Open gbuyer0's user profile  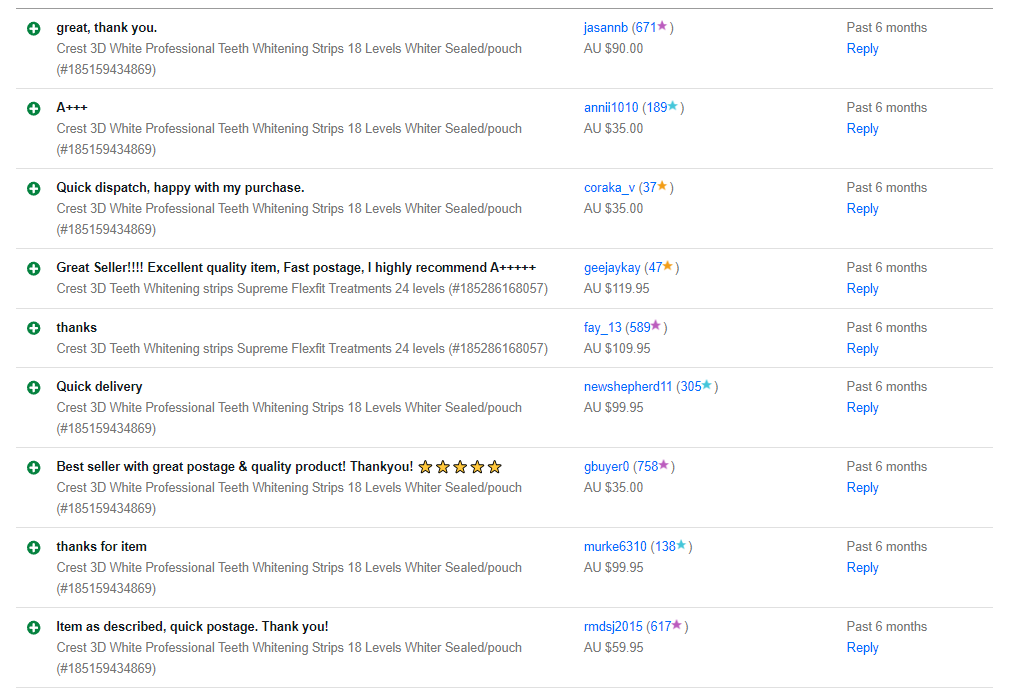point(606,467)
